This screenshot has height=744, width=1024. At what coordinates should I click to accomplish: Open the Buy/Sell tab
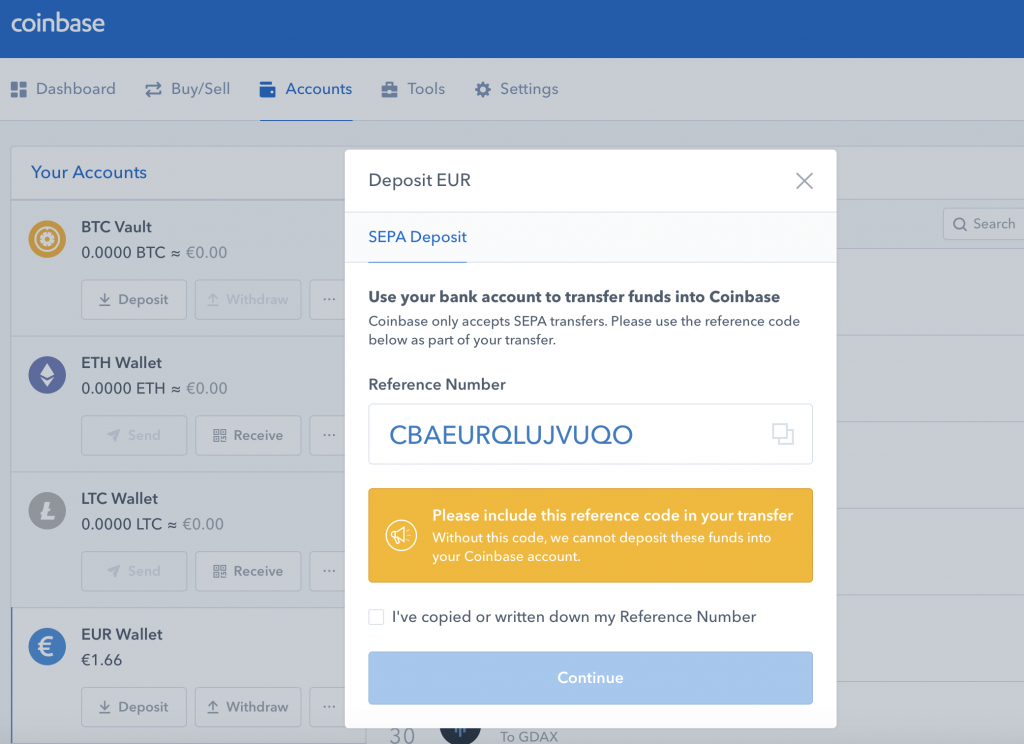(x=187, y=89)
